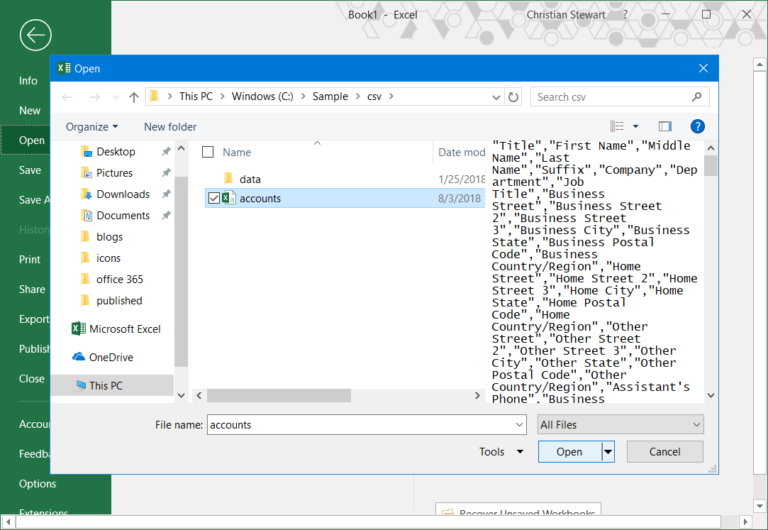Expand the view options dropdown arrow
Screen dimensions: 768x530
(x=635, y=126)
